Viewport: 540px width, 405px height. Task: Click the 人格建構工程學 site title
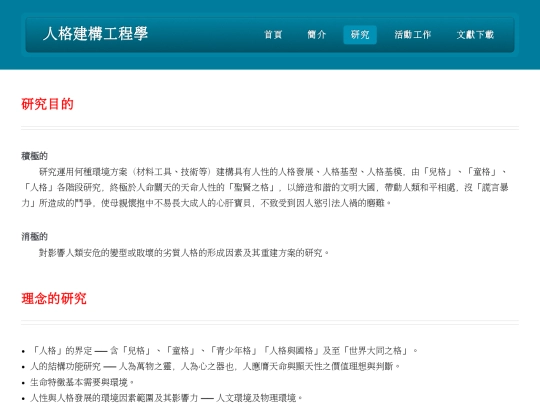click(95, 34)
